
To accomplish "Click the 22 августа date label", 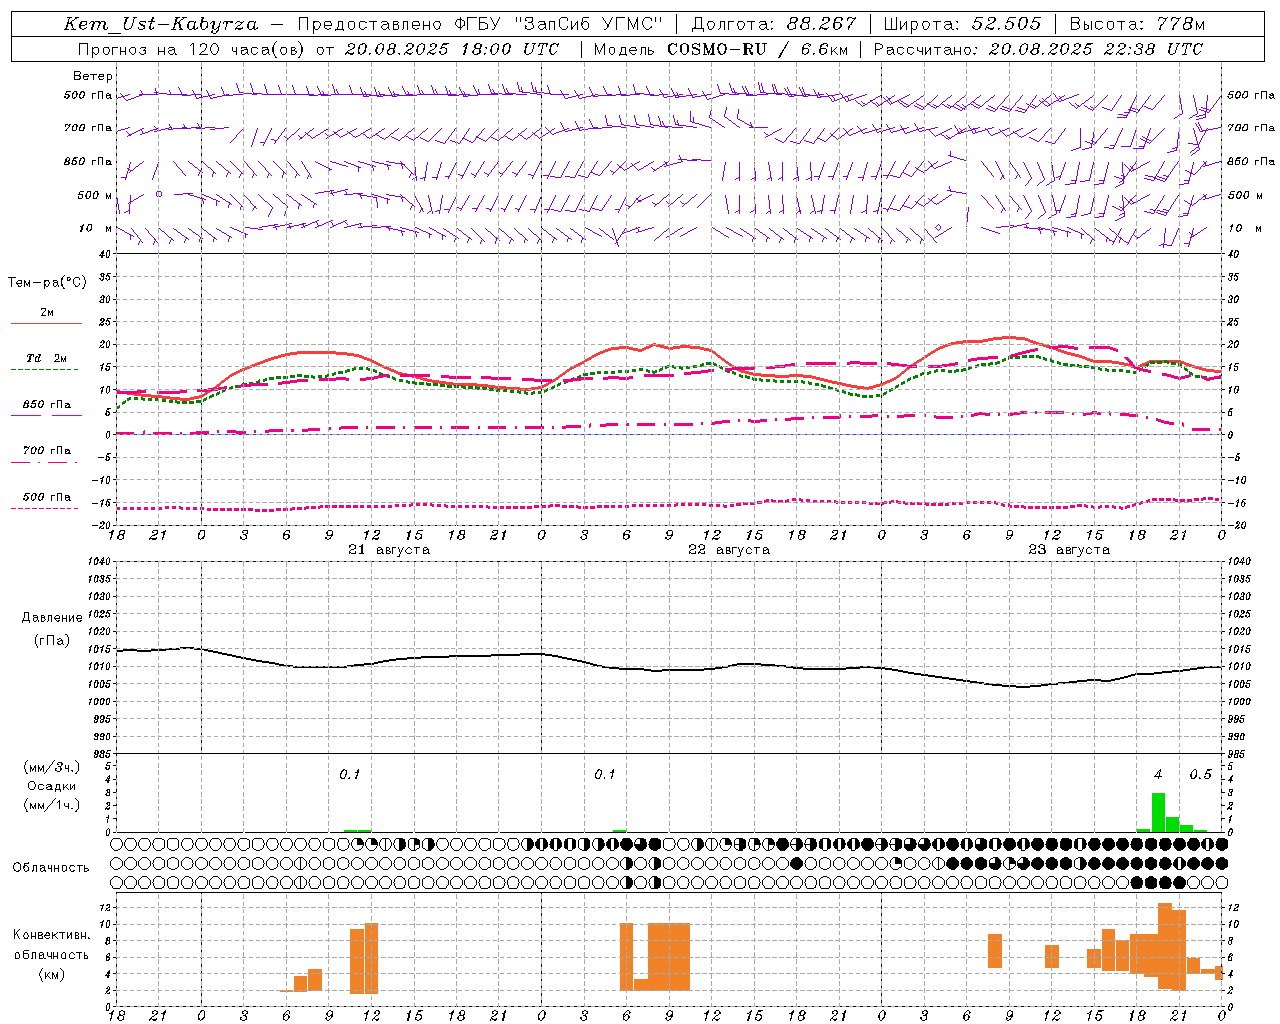I will pyautogui.click(x=729, y=550).
